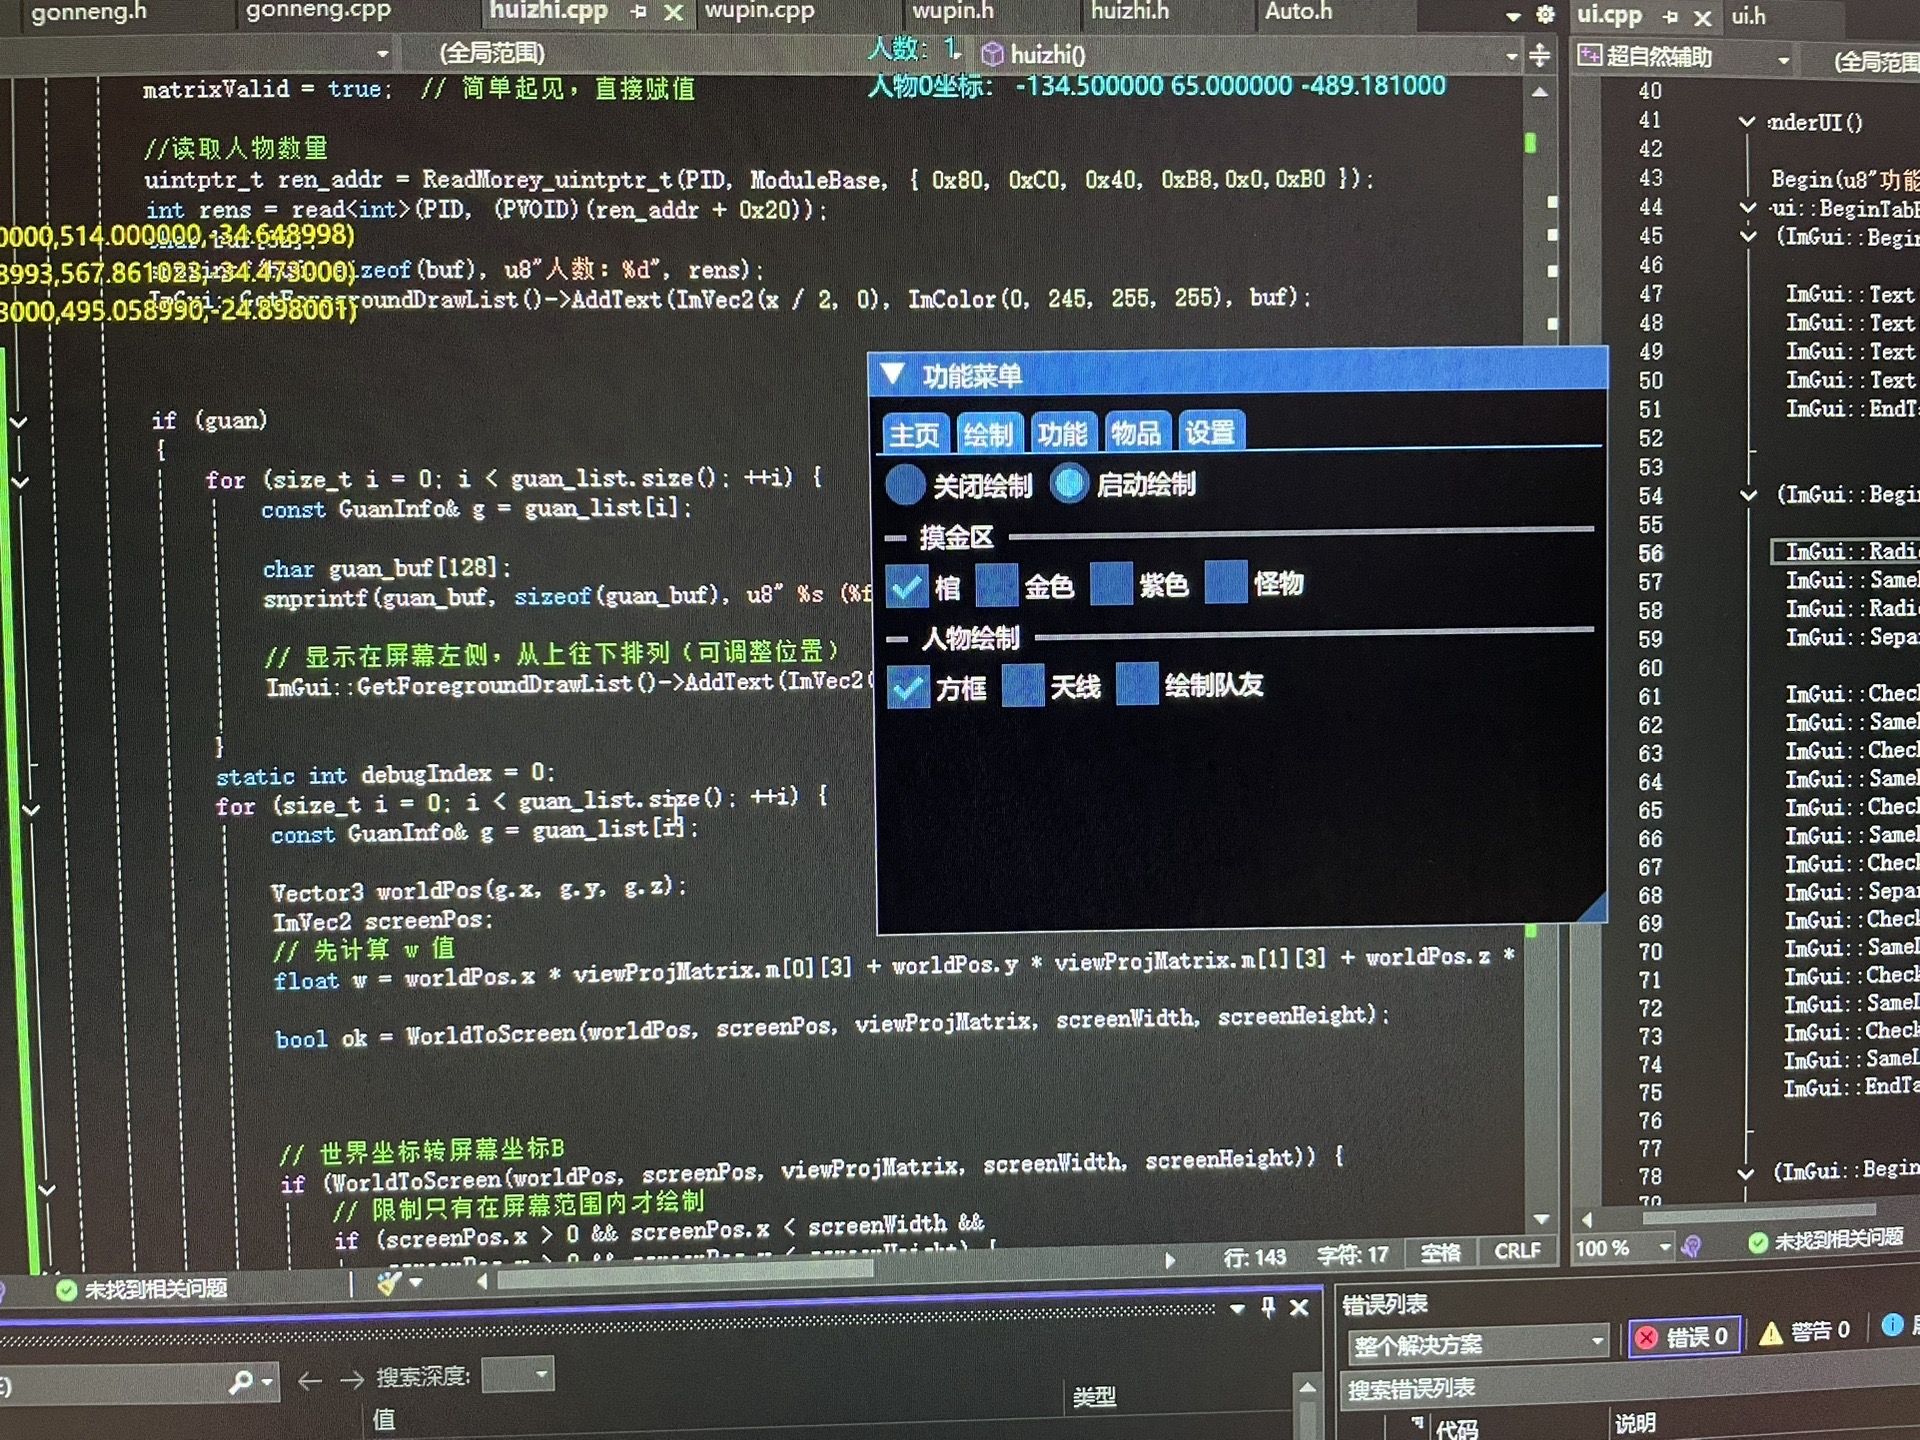The height and width of the screenshot is (1440, 1920).
Task: Click the ui.cpp horizontal scrollbar thumb
Action: (x=1760, y=1216)
